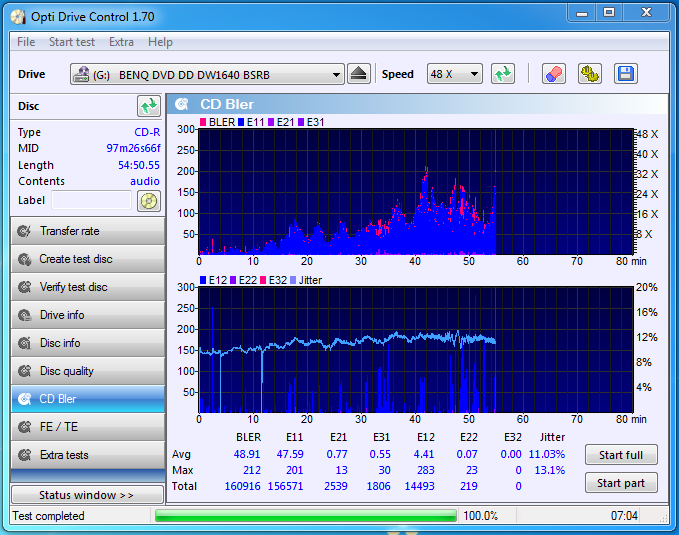Click the Start part button
This screenshot has width=679, height=535.
click(x=621, y=483)
